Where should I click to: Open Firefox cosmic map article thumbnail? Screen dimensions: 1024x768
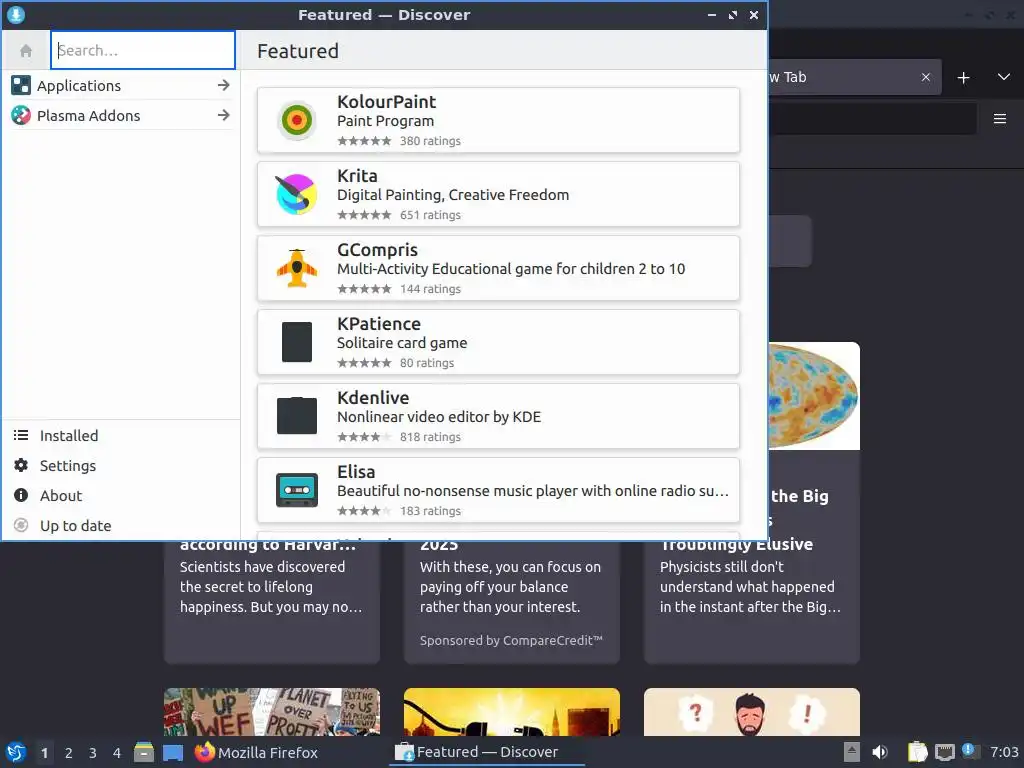[814, 396]
